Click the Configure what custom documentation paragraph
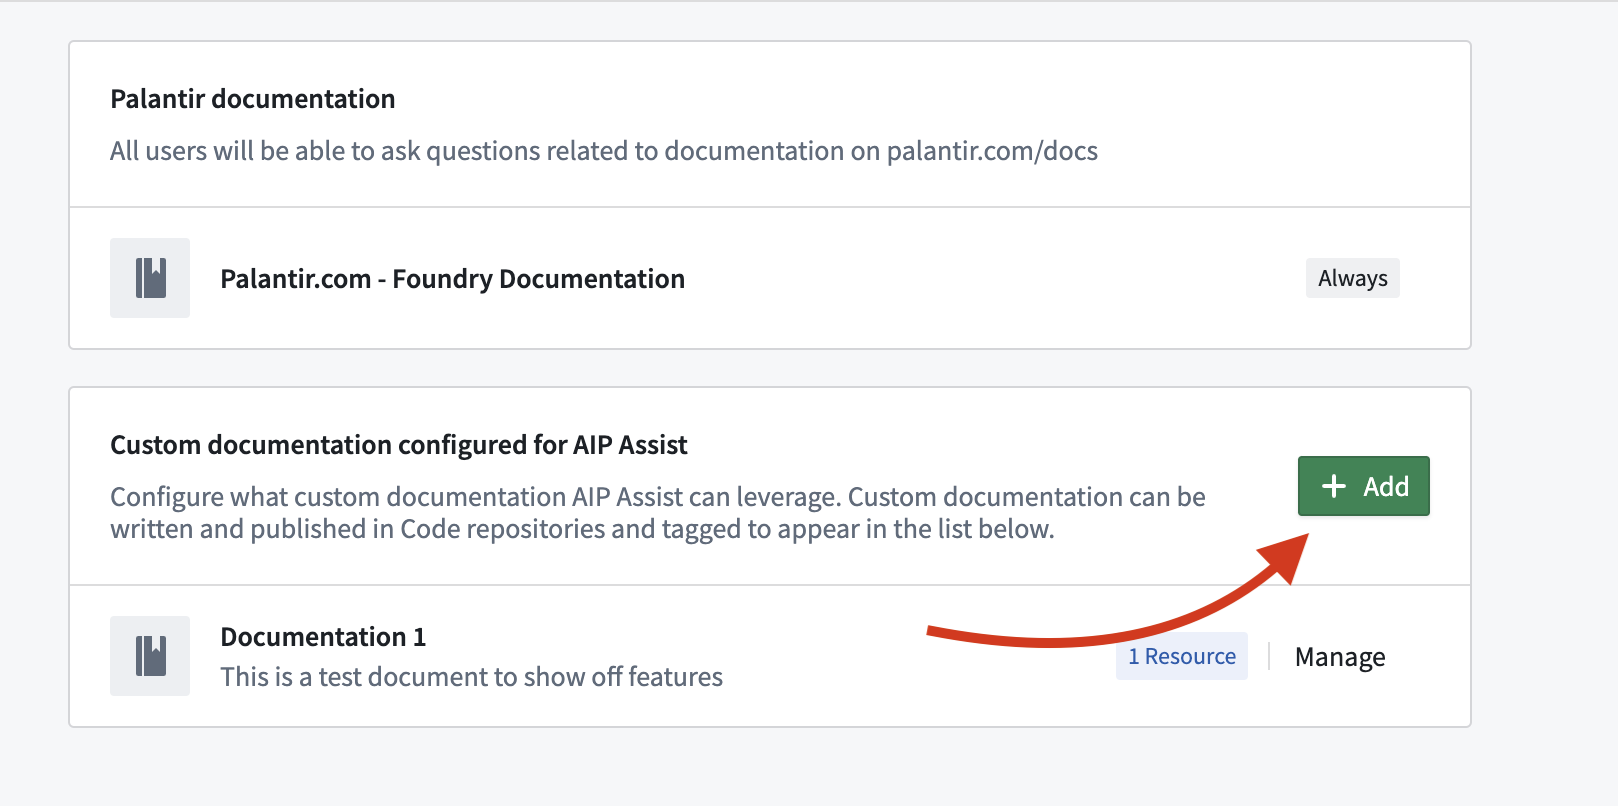1618x806 pixels. point(658,513)
